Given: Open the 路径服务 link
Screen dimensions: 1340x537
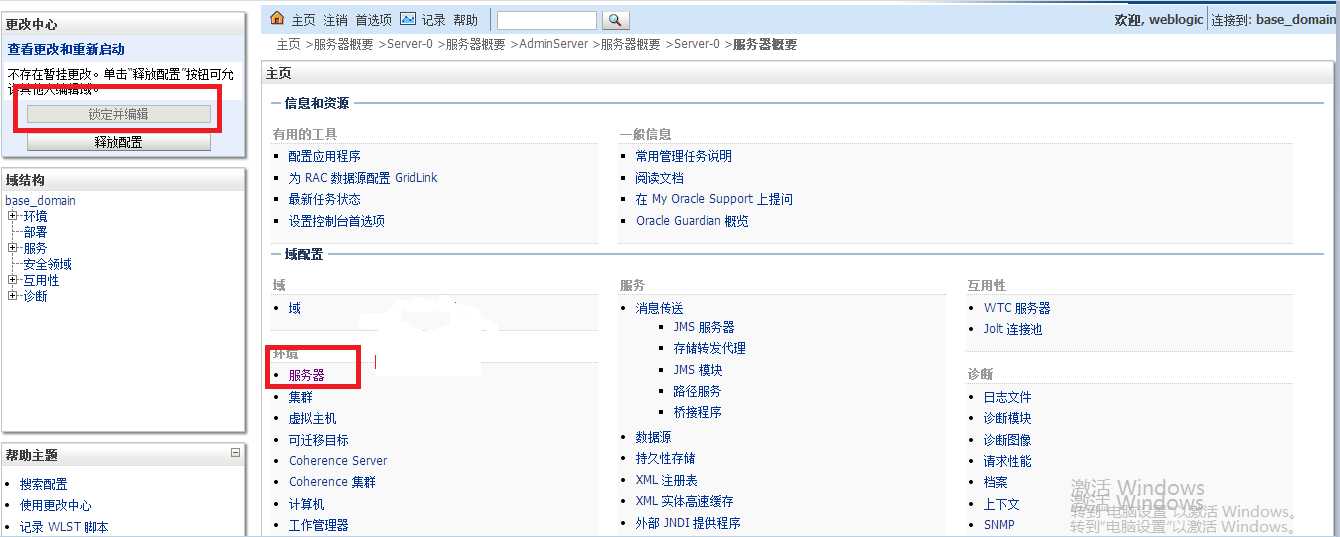Looking at the screenshot, I should [x=697, y=391].
